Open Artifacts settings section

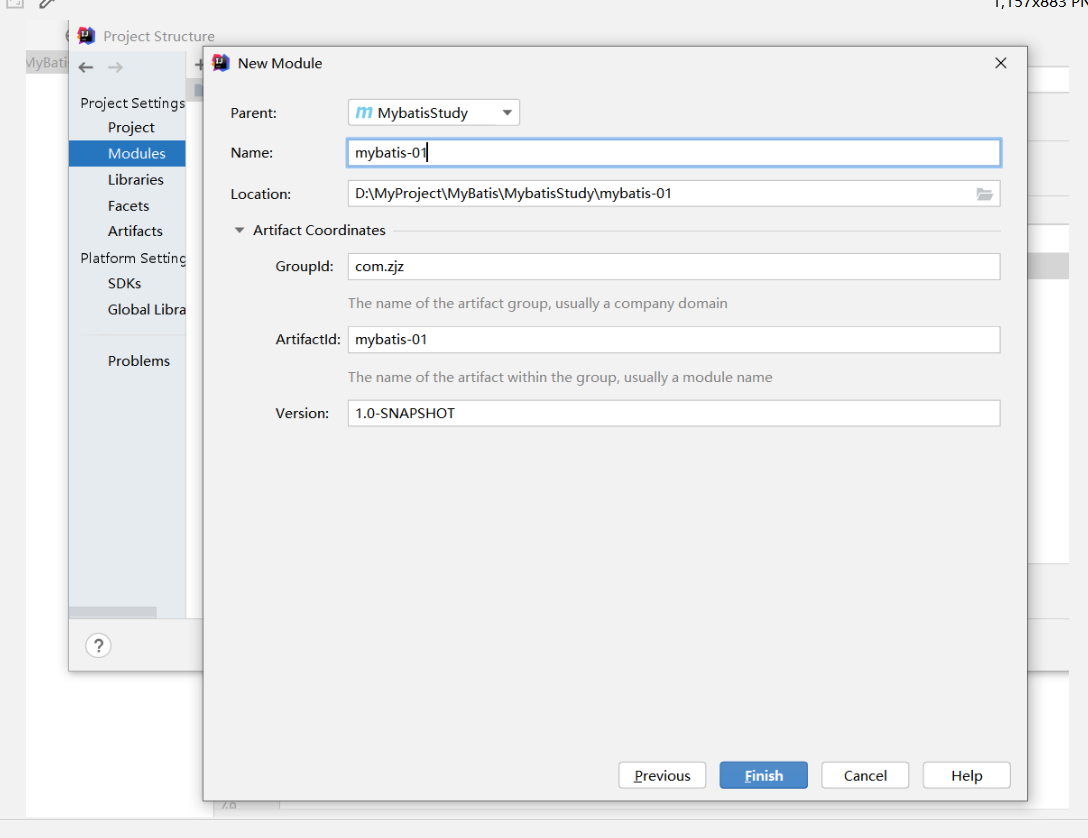135,231
